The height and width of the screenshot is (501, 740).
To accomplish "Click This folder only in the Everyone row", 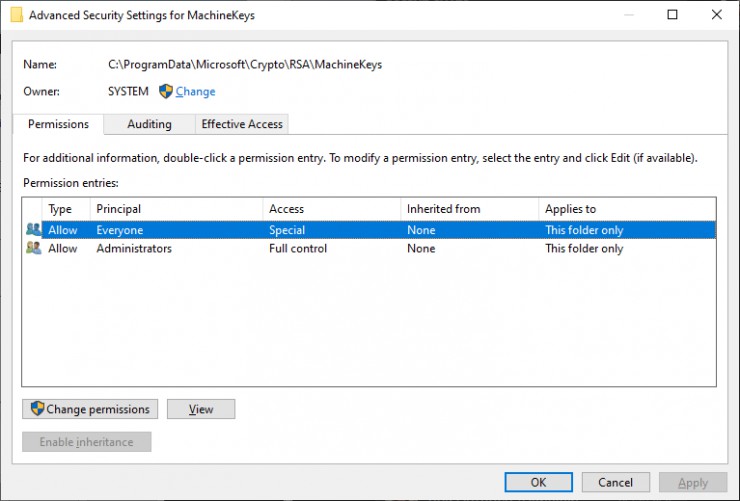I will pyautogui.click(x=584, y=230).
